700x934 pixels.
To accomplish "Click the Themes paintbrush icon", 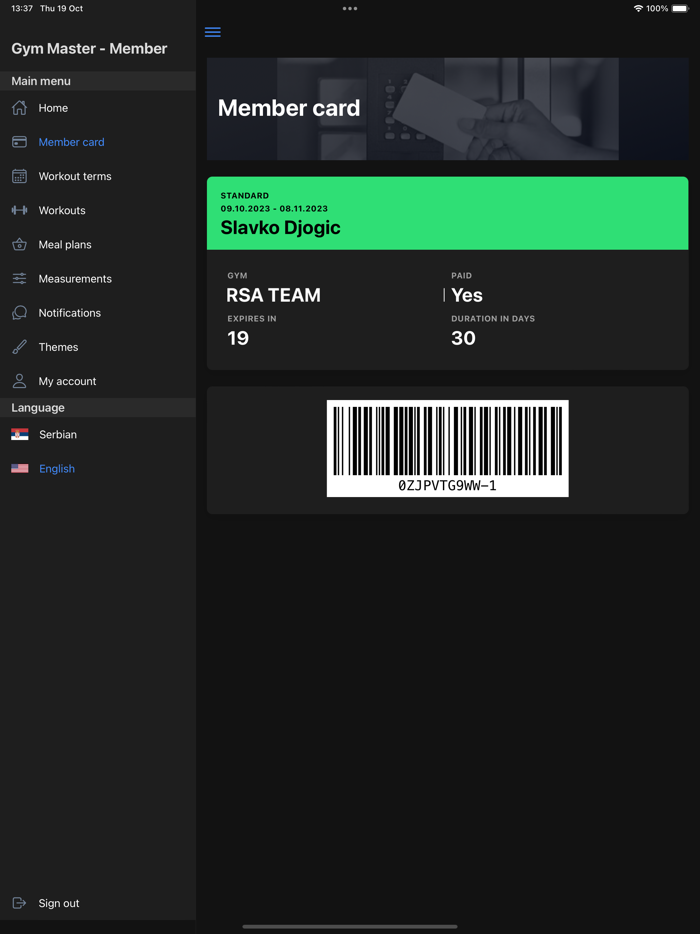I will pyautogui.click(x=20, y=347).
